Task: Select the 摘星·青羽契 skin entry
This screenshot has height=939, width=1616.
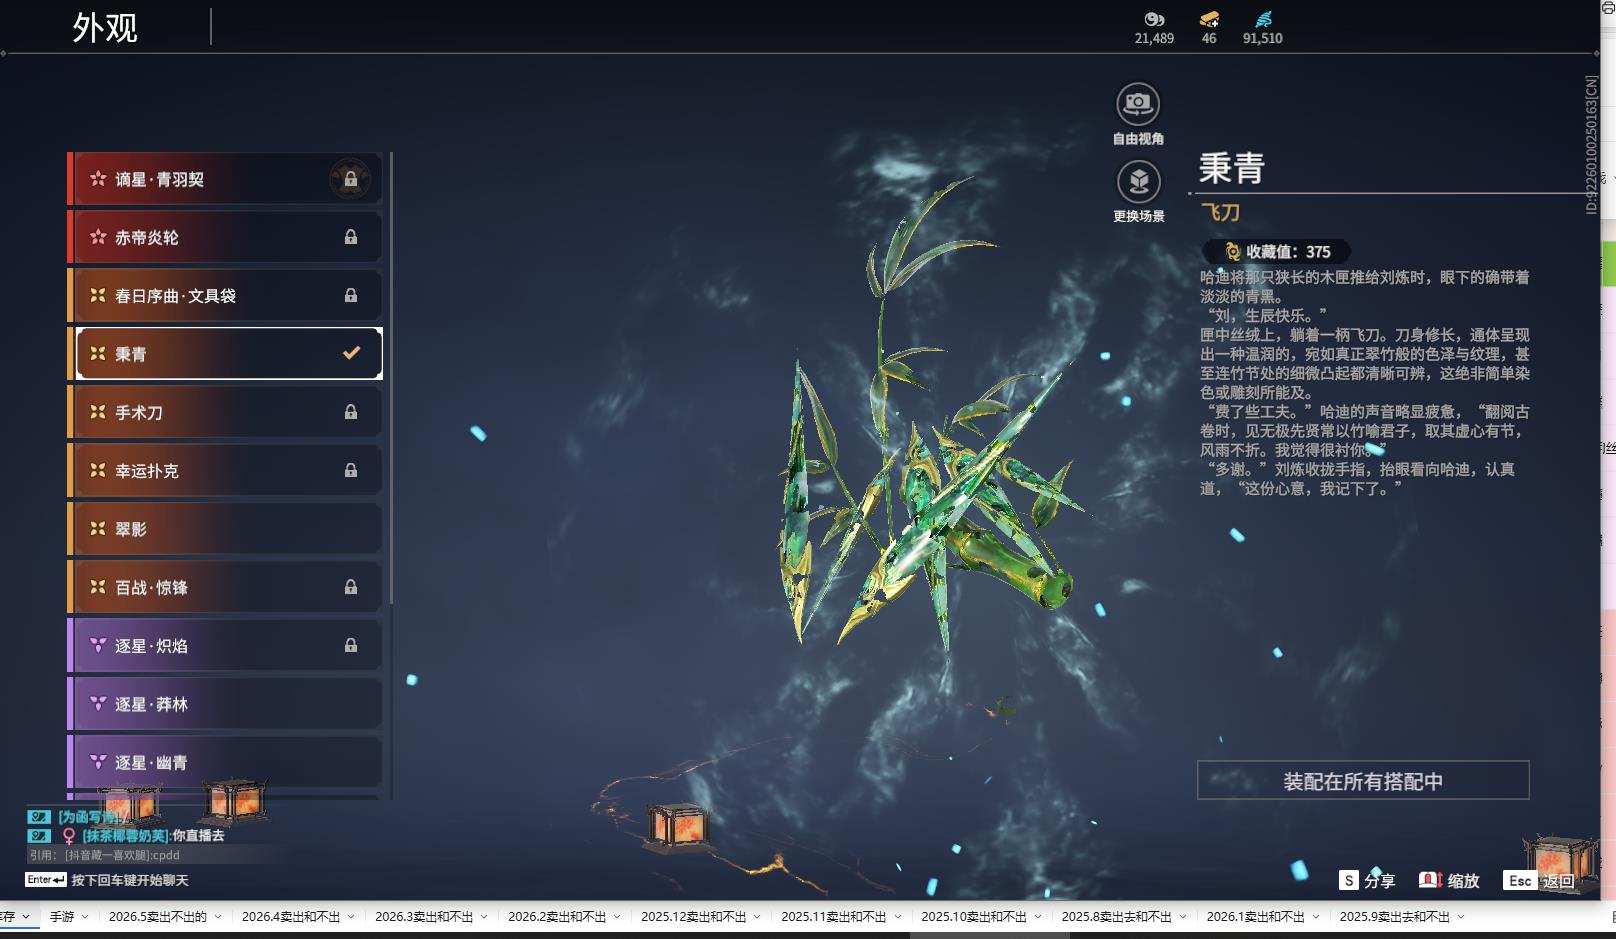Action: click(x=225, y=179)
